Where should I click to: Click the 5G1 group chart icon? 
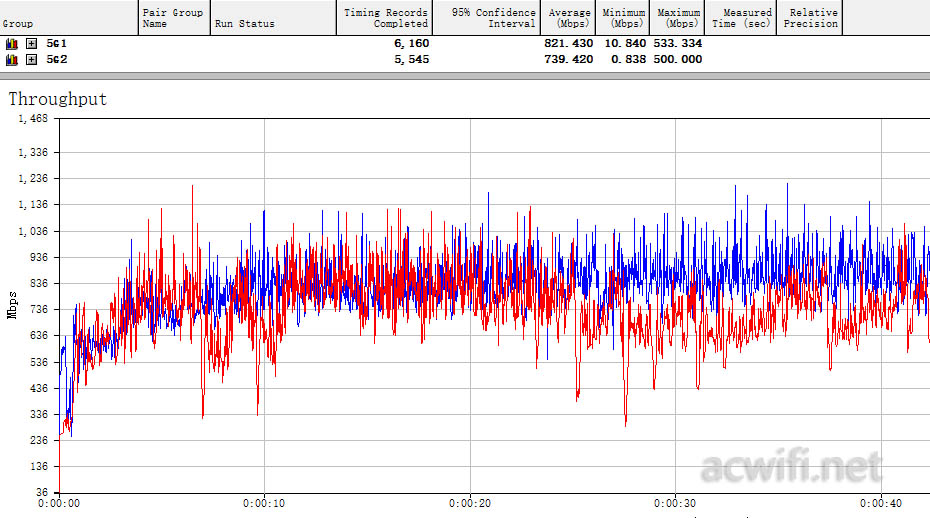point(12,44)
